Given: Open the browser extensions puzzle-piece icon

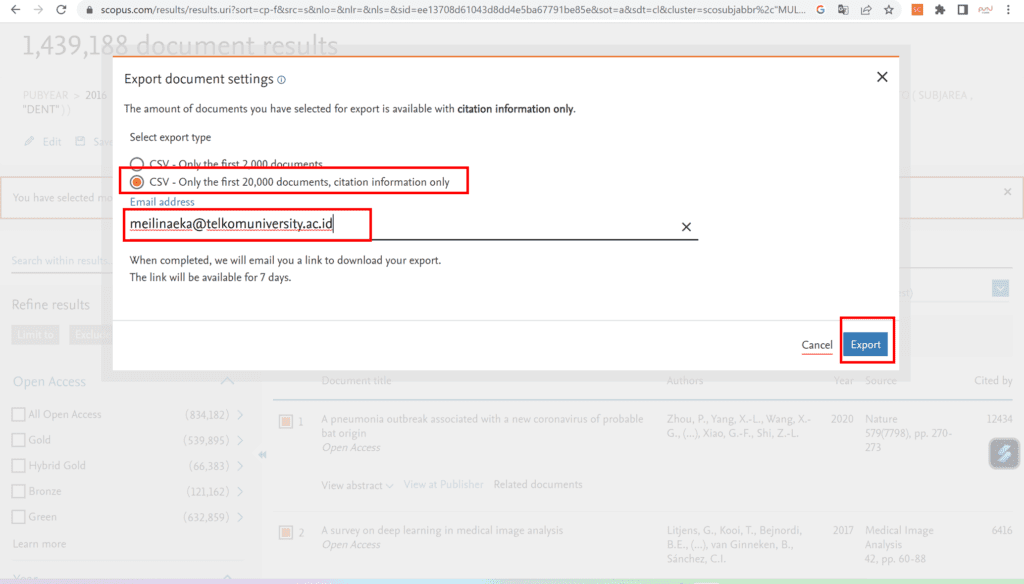Looking at the screenshot, I should coord(939,10).
